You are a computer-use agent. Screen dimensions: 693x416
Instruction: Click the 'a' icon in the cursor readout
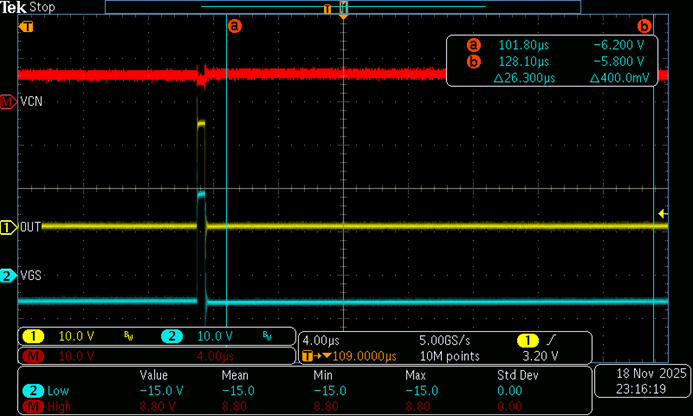tap(473, 45)
